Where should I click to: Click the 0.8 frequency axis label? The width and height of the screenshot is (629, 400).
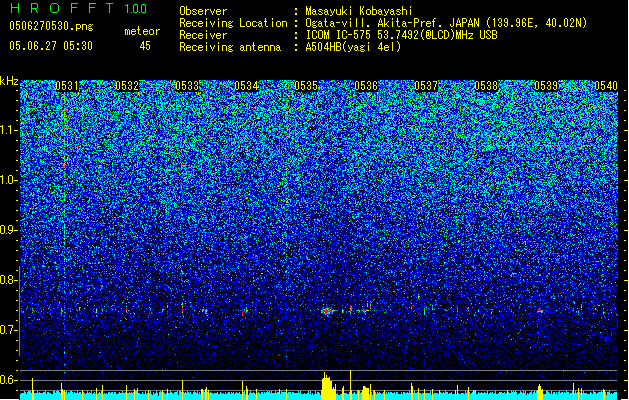coord(9,280)
